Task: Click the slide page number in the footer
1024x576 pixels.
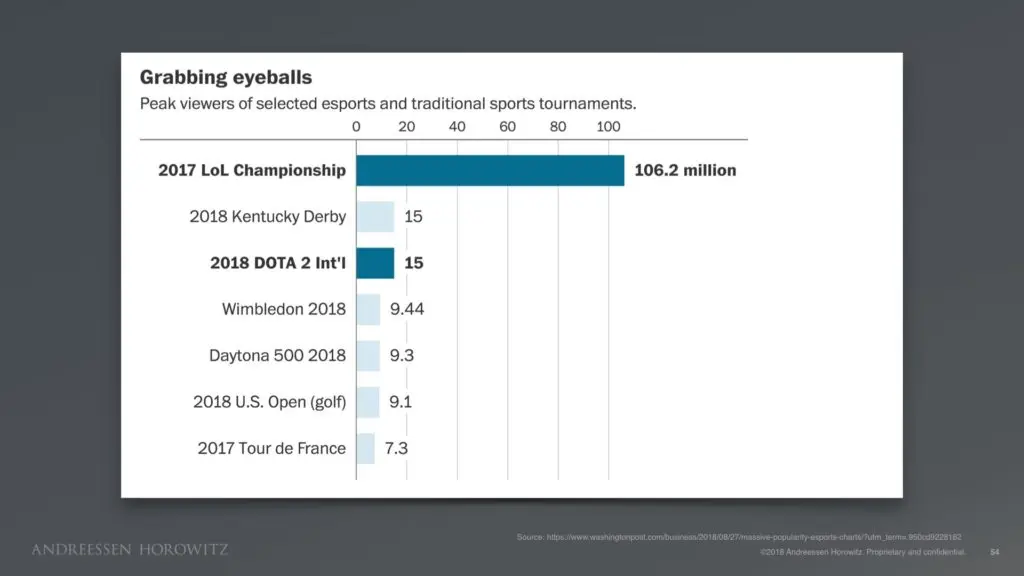Action: tap(995, 552)
